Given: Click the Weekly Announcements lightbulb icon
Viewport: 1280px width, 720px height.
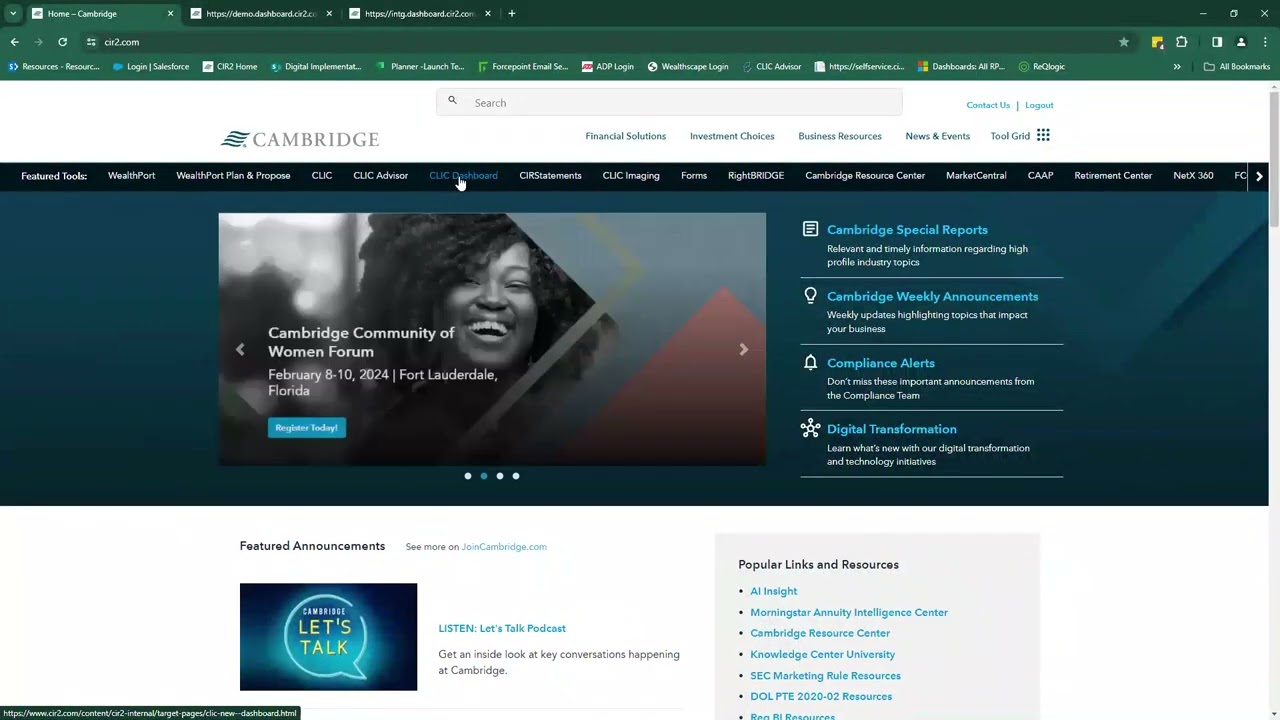Looking at the screenshot, I should (x=810, y=296).
